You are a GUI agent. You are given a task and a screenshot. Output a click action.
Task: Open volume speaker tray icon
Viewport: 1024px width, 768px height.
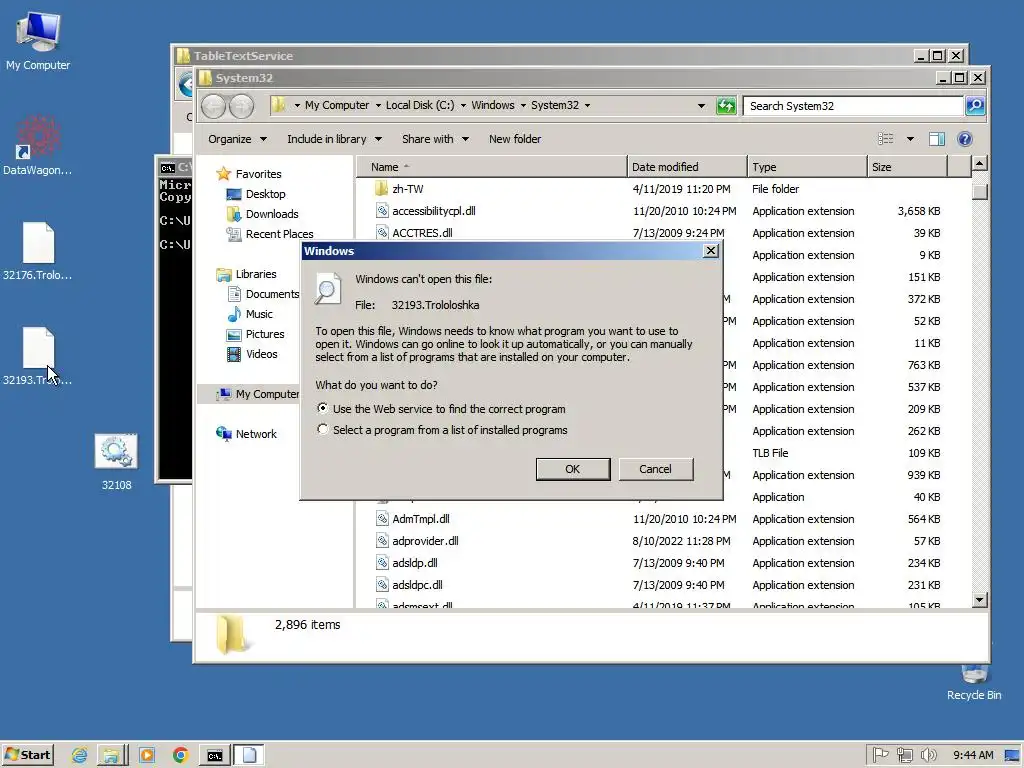[929, 755]
